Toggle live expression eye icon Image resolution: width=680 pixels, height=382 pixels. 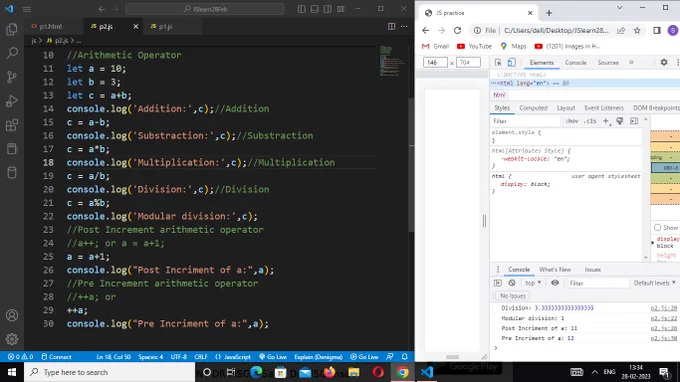(x=555, y=283)
